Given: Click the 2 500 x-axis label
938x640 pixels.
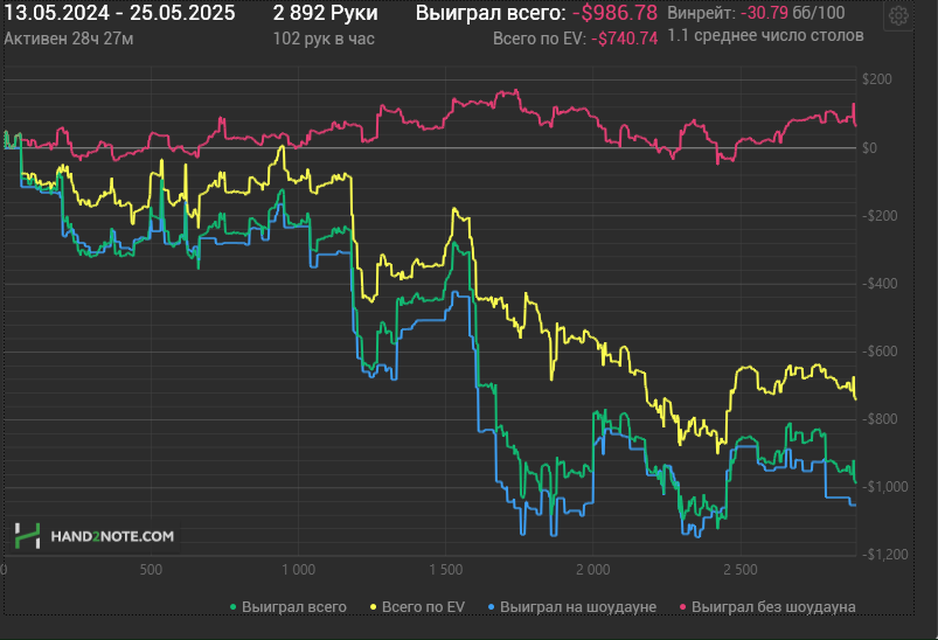Looking at the screenshot, I should click(x=741, y=570).
